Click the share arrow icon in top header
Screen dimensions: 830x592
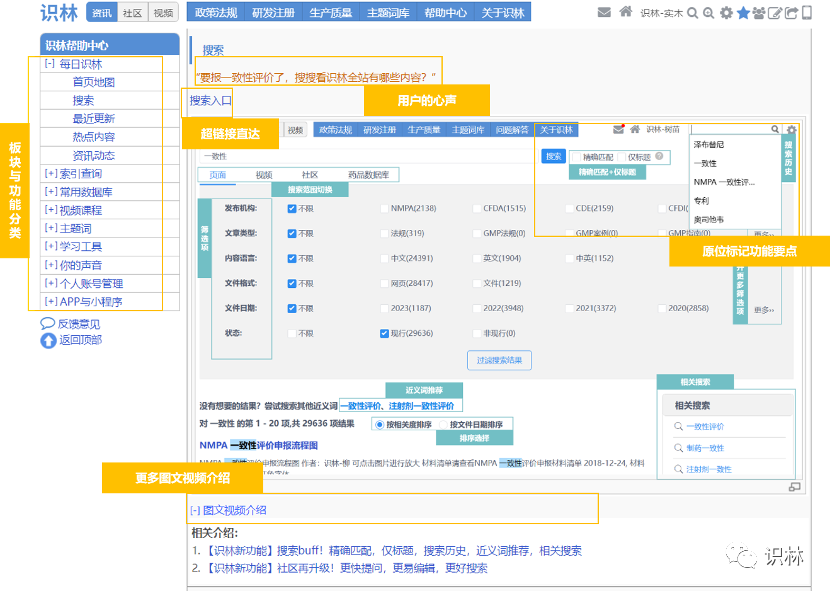[791, 13]
